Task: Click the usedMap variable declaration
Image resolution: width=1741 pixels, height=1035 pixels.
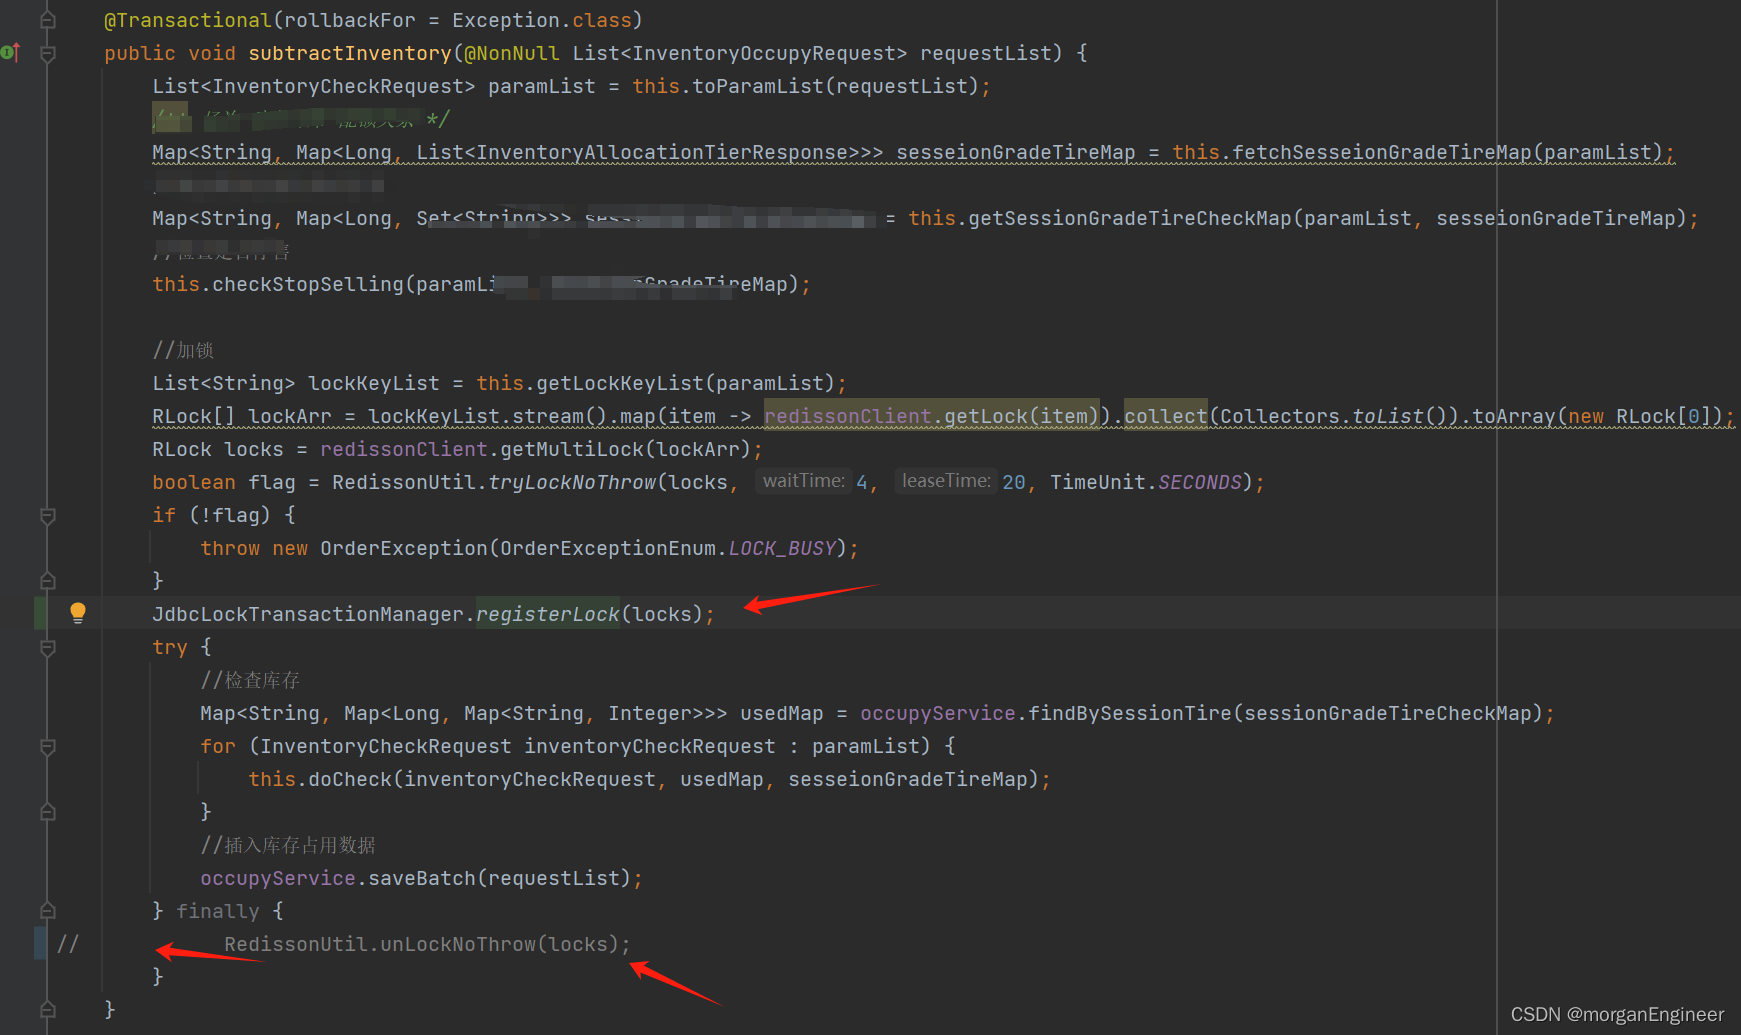Action: 782,713
